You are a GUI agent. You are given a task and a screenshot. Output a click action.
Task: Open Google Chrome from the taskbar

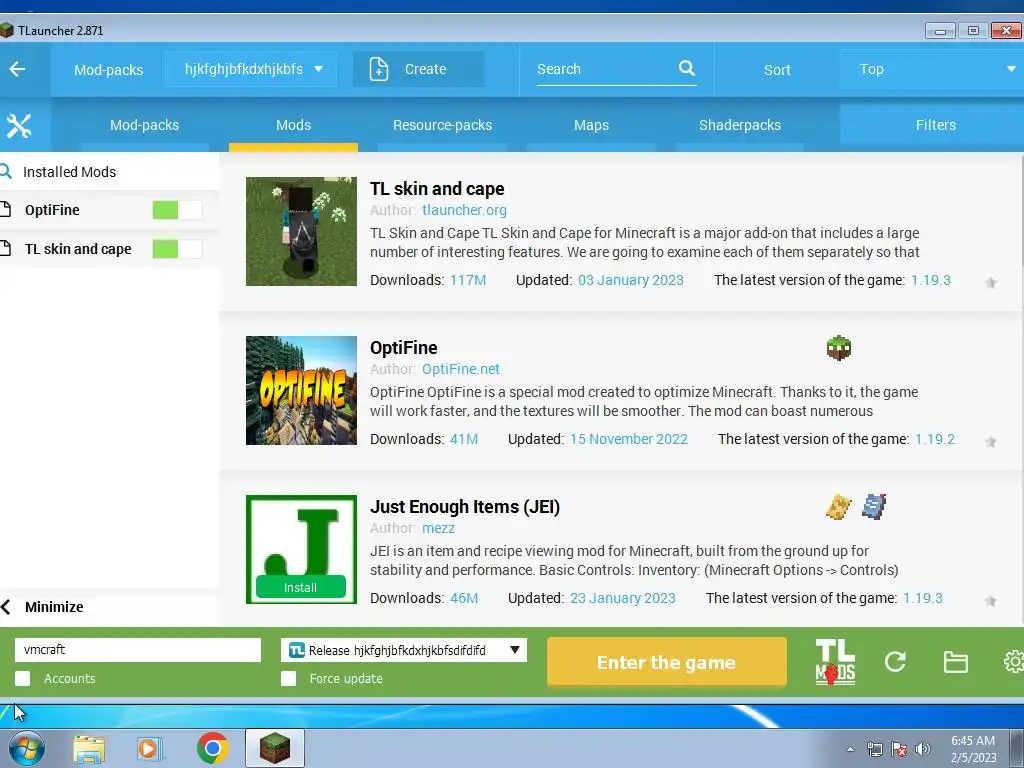click(x=212, y=748)
